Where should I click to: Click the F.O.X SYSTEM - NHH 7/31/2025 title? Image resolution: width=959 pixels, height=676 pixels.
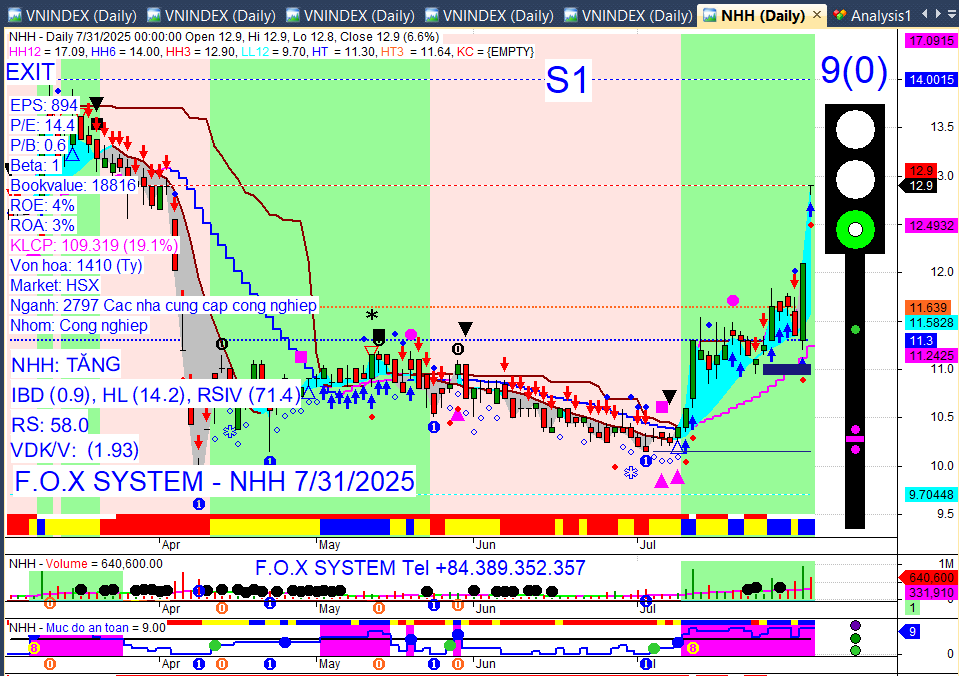coord(214,481)
